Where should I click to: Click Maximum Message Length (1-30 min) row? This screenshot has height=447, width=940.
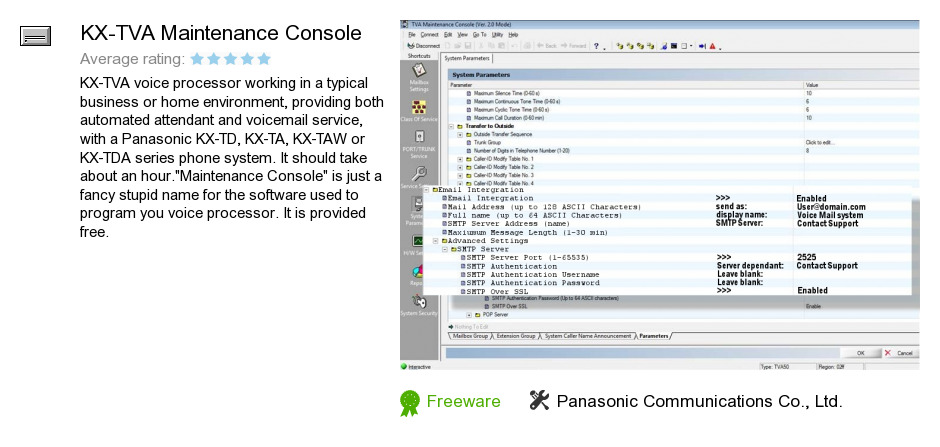click(667, 232)
